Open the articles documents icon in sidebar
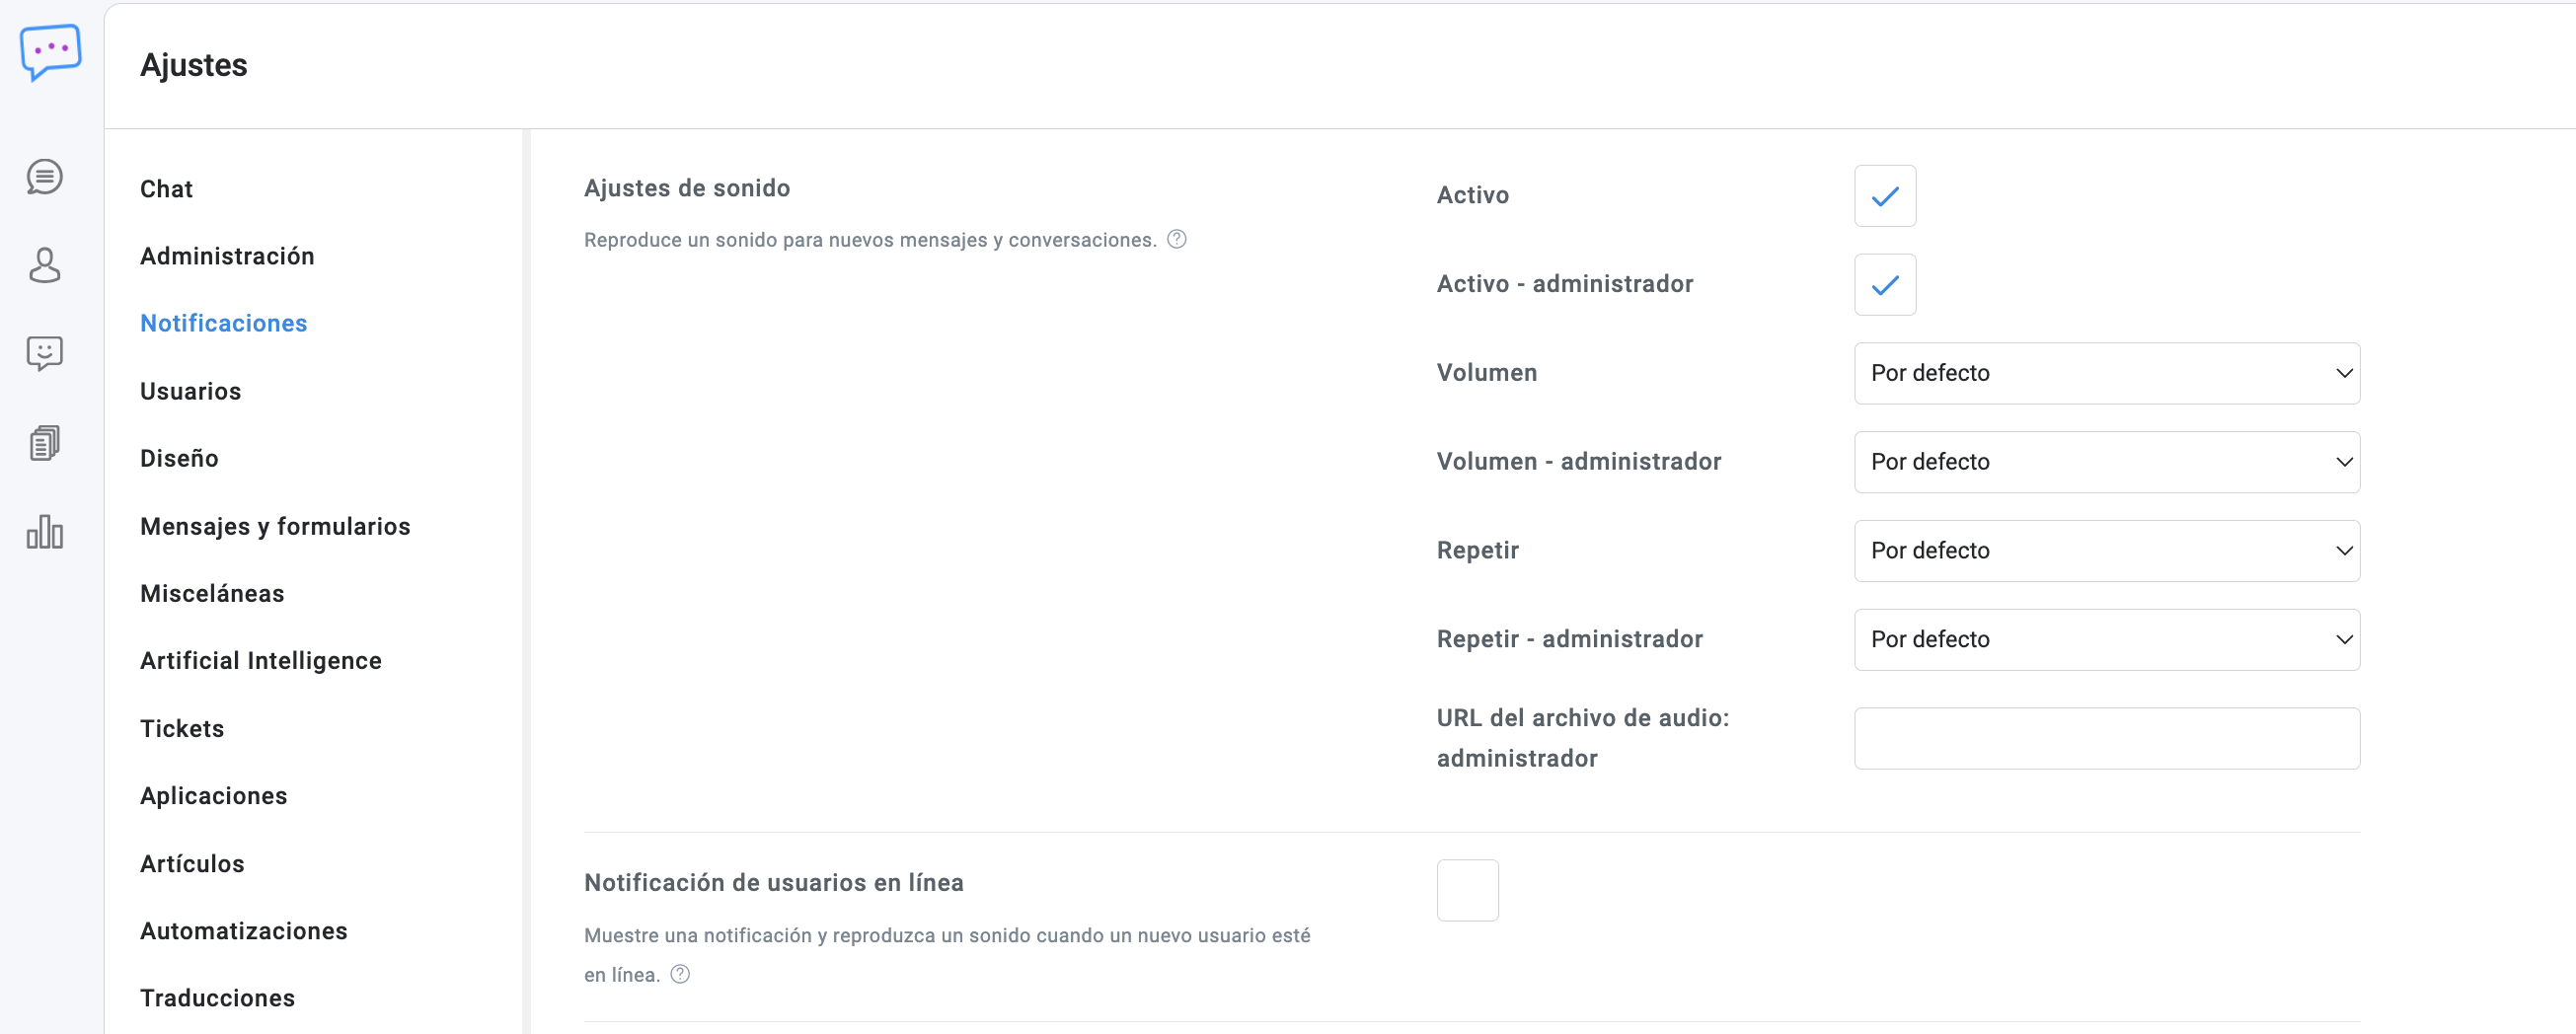 tap(45, 442)
